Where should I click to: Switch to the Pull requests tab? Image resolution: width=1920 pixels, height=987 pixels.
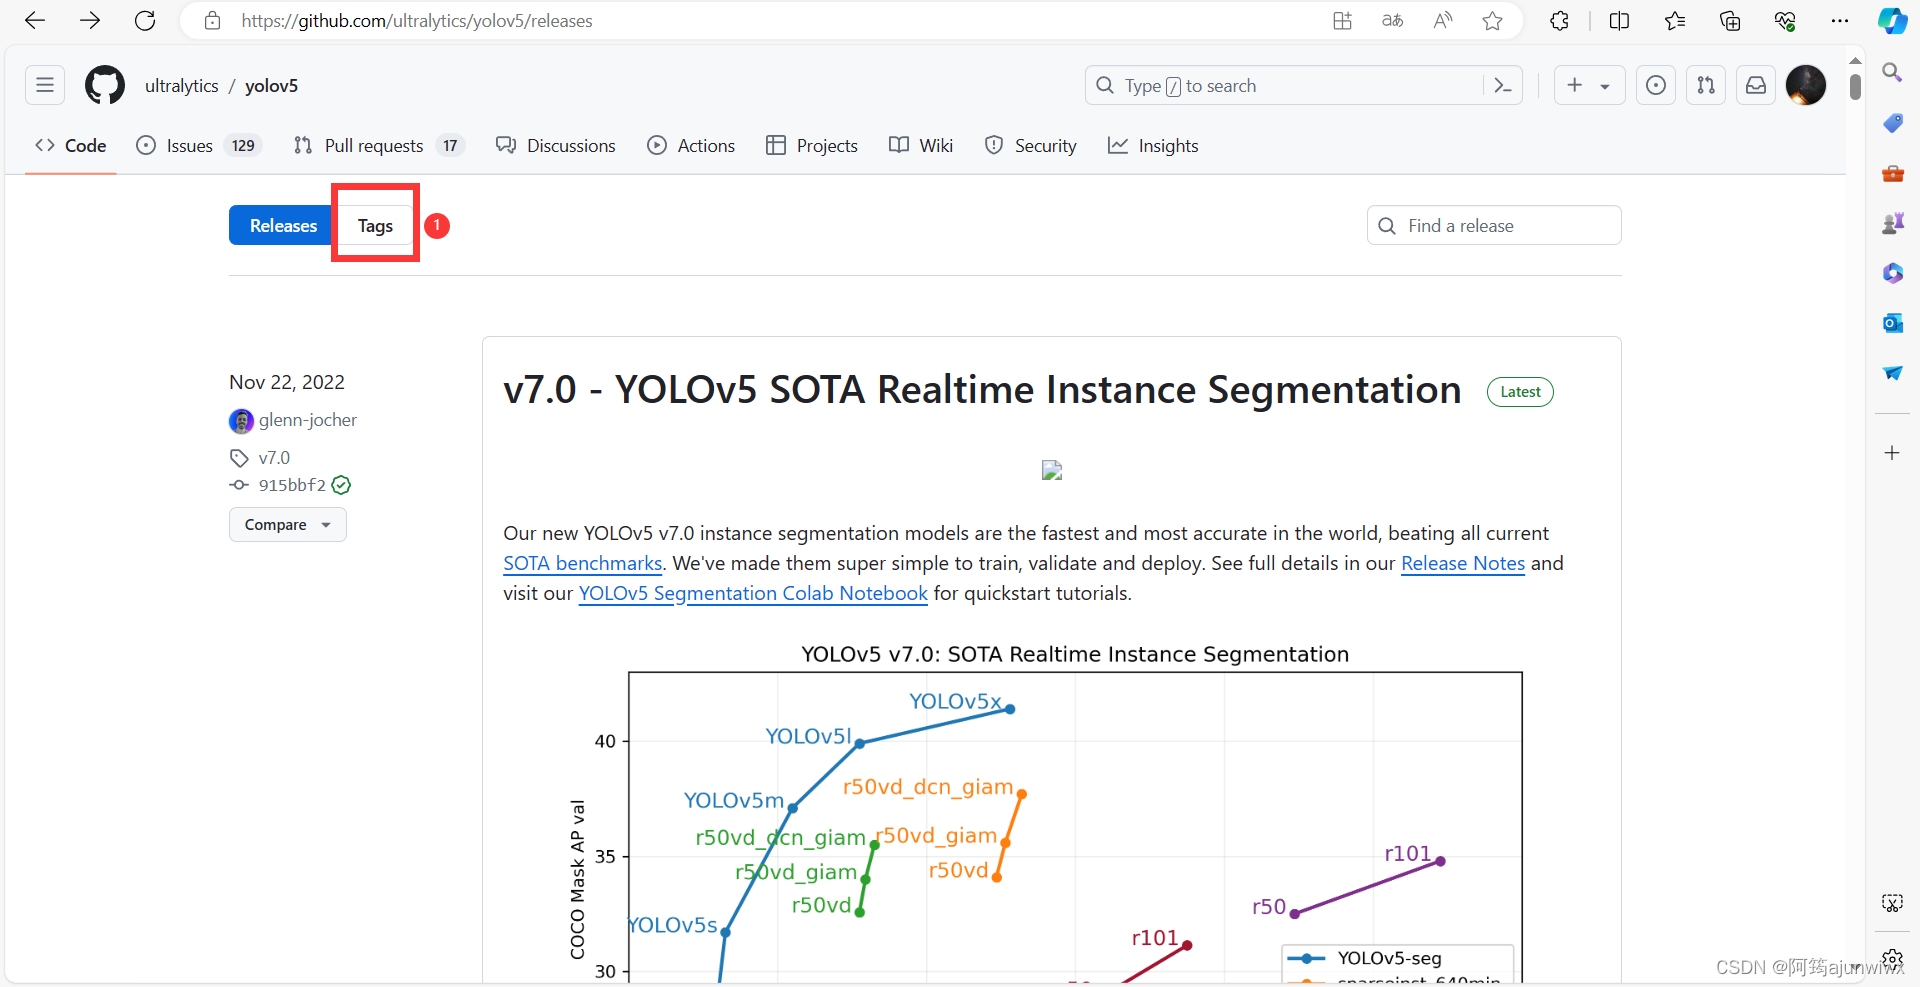(378, 145)
